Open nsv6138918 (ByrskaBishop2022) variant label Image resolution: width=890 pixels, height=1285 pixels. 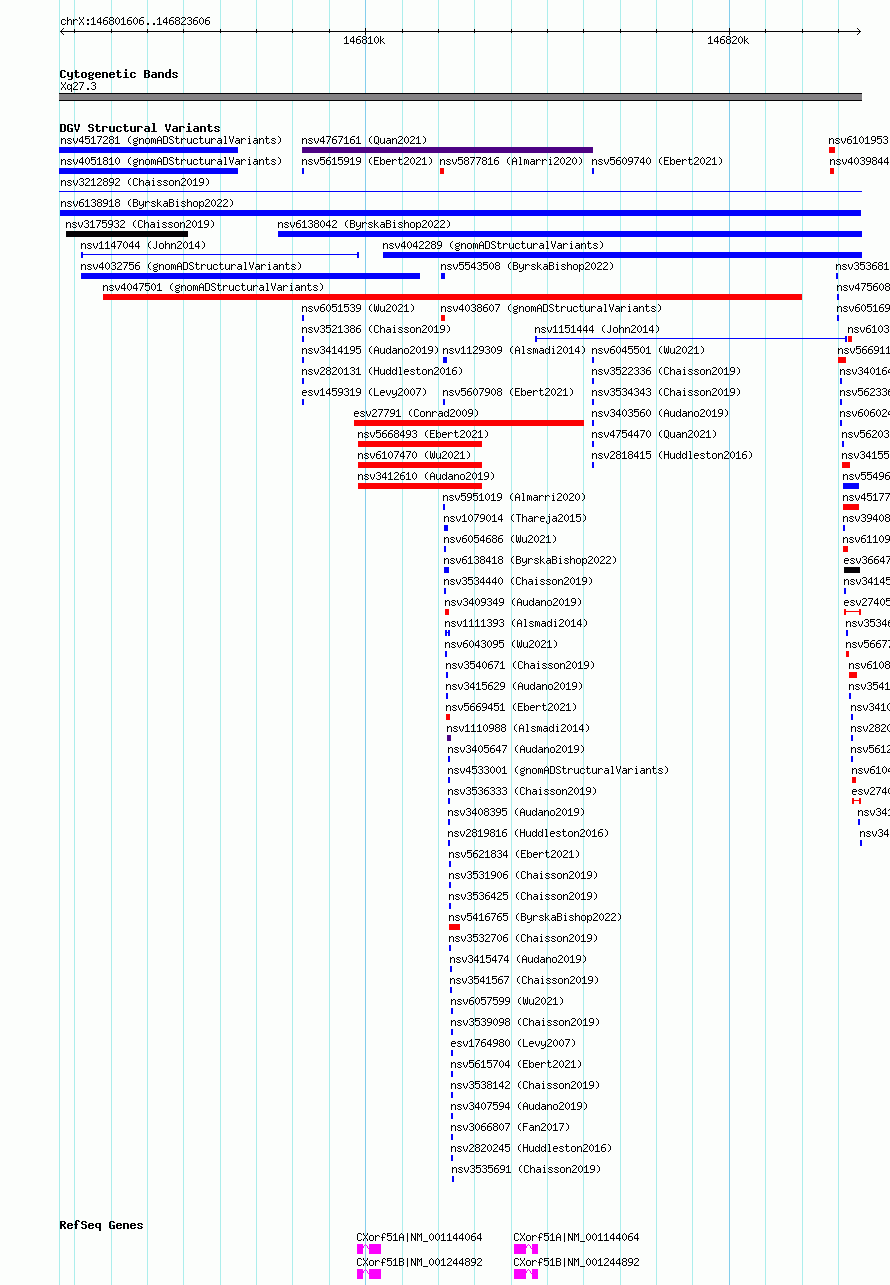pyautogui.click(x=147, y=203)
